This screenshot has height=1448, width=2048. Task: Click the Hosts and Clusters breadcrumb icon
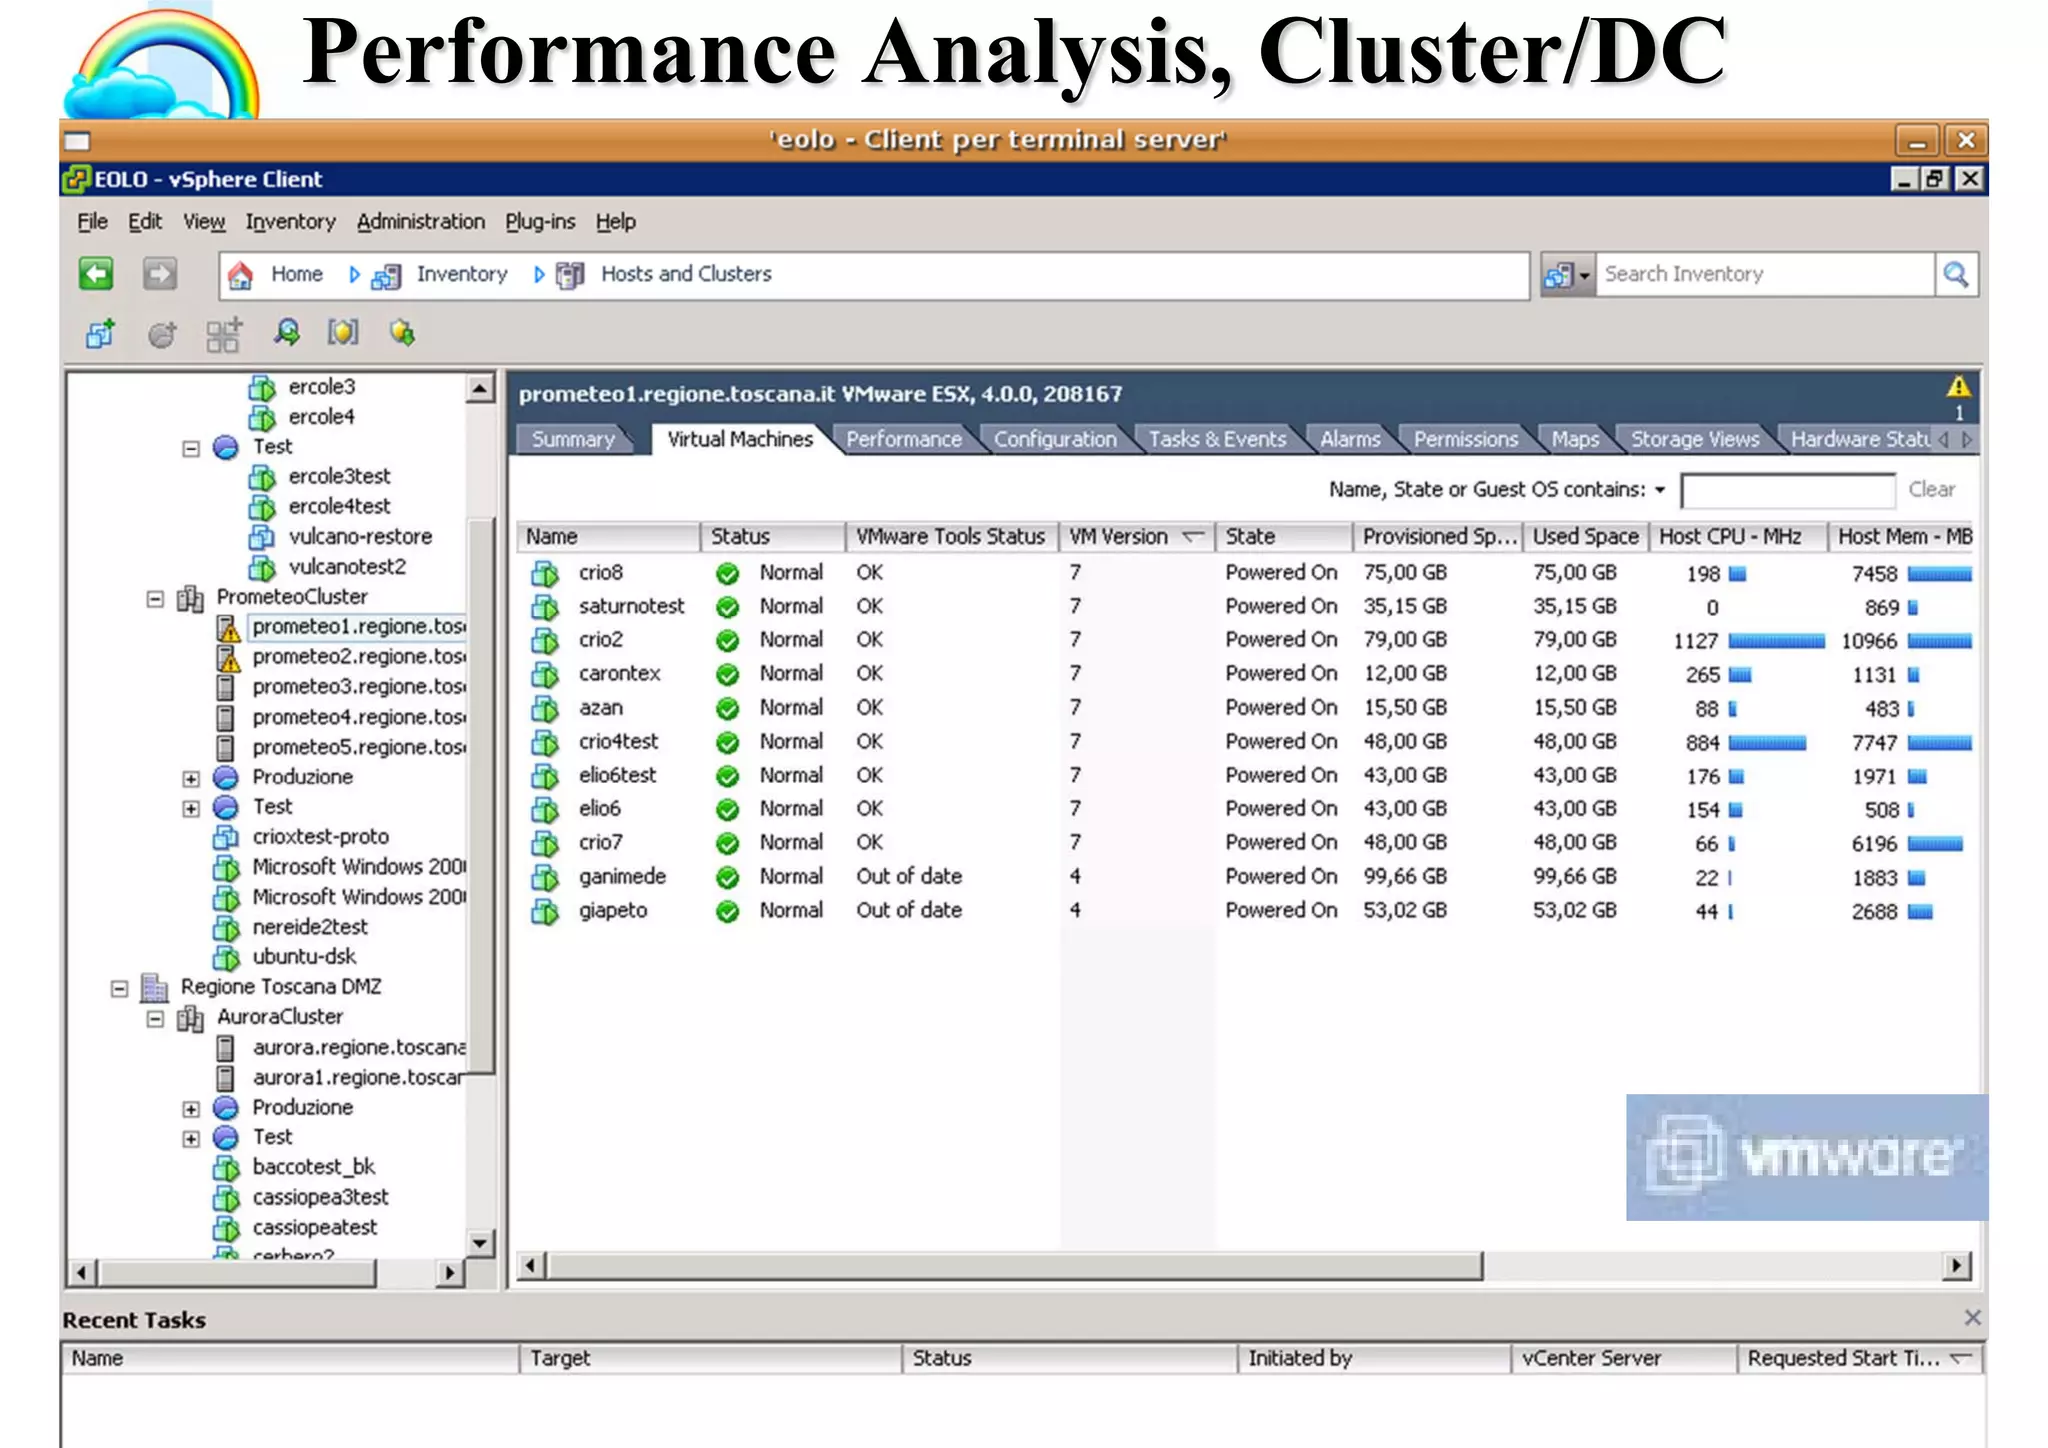tap(570, 275)
